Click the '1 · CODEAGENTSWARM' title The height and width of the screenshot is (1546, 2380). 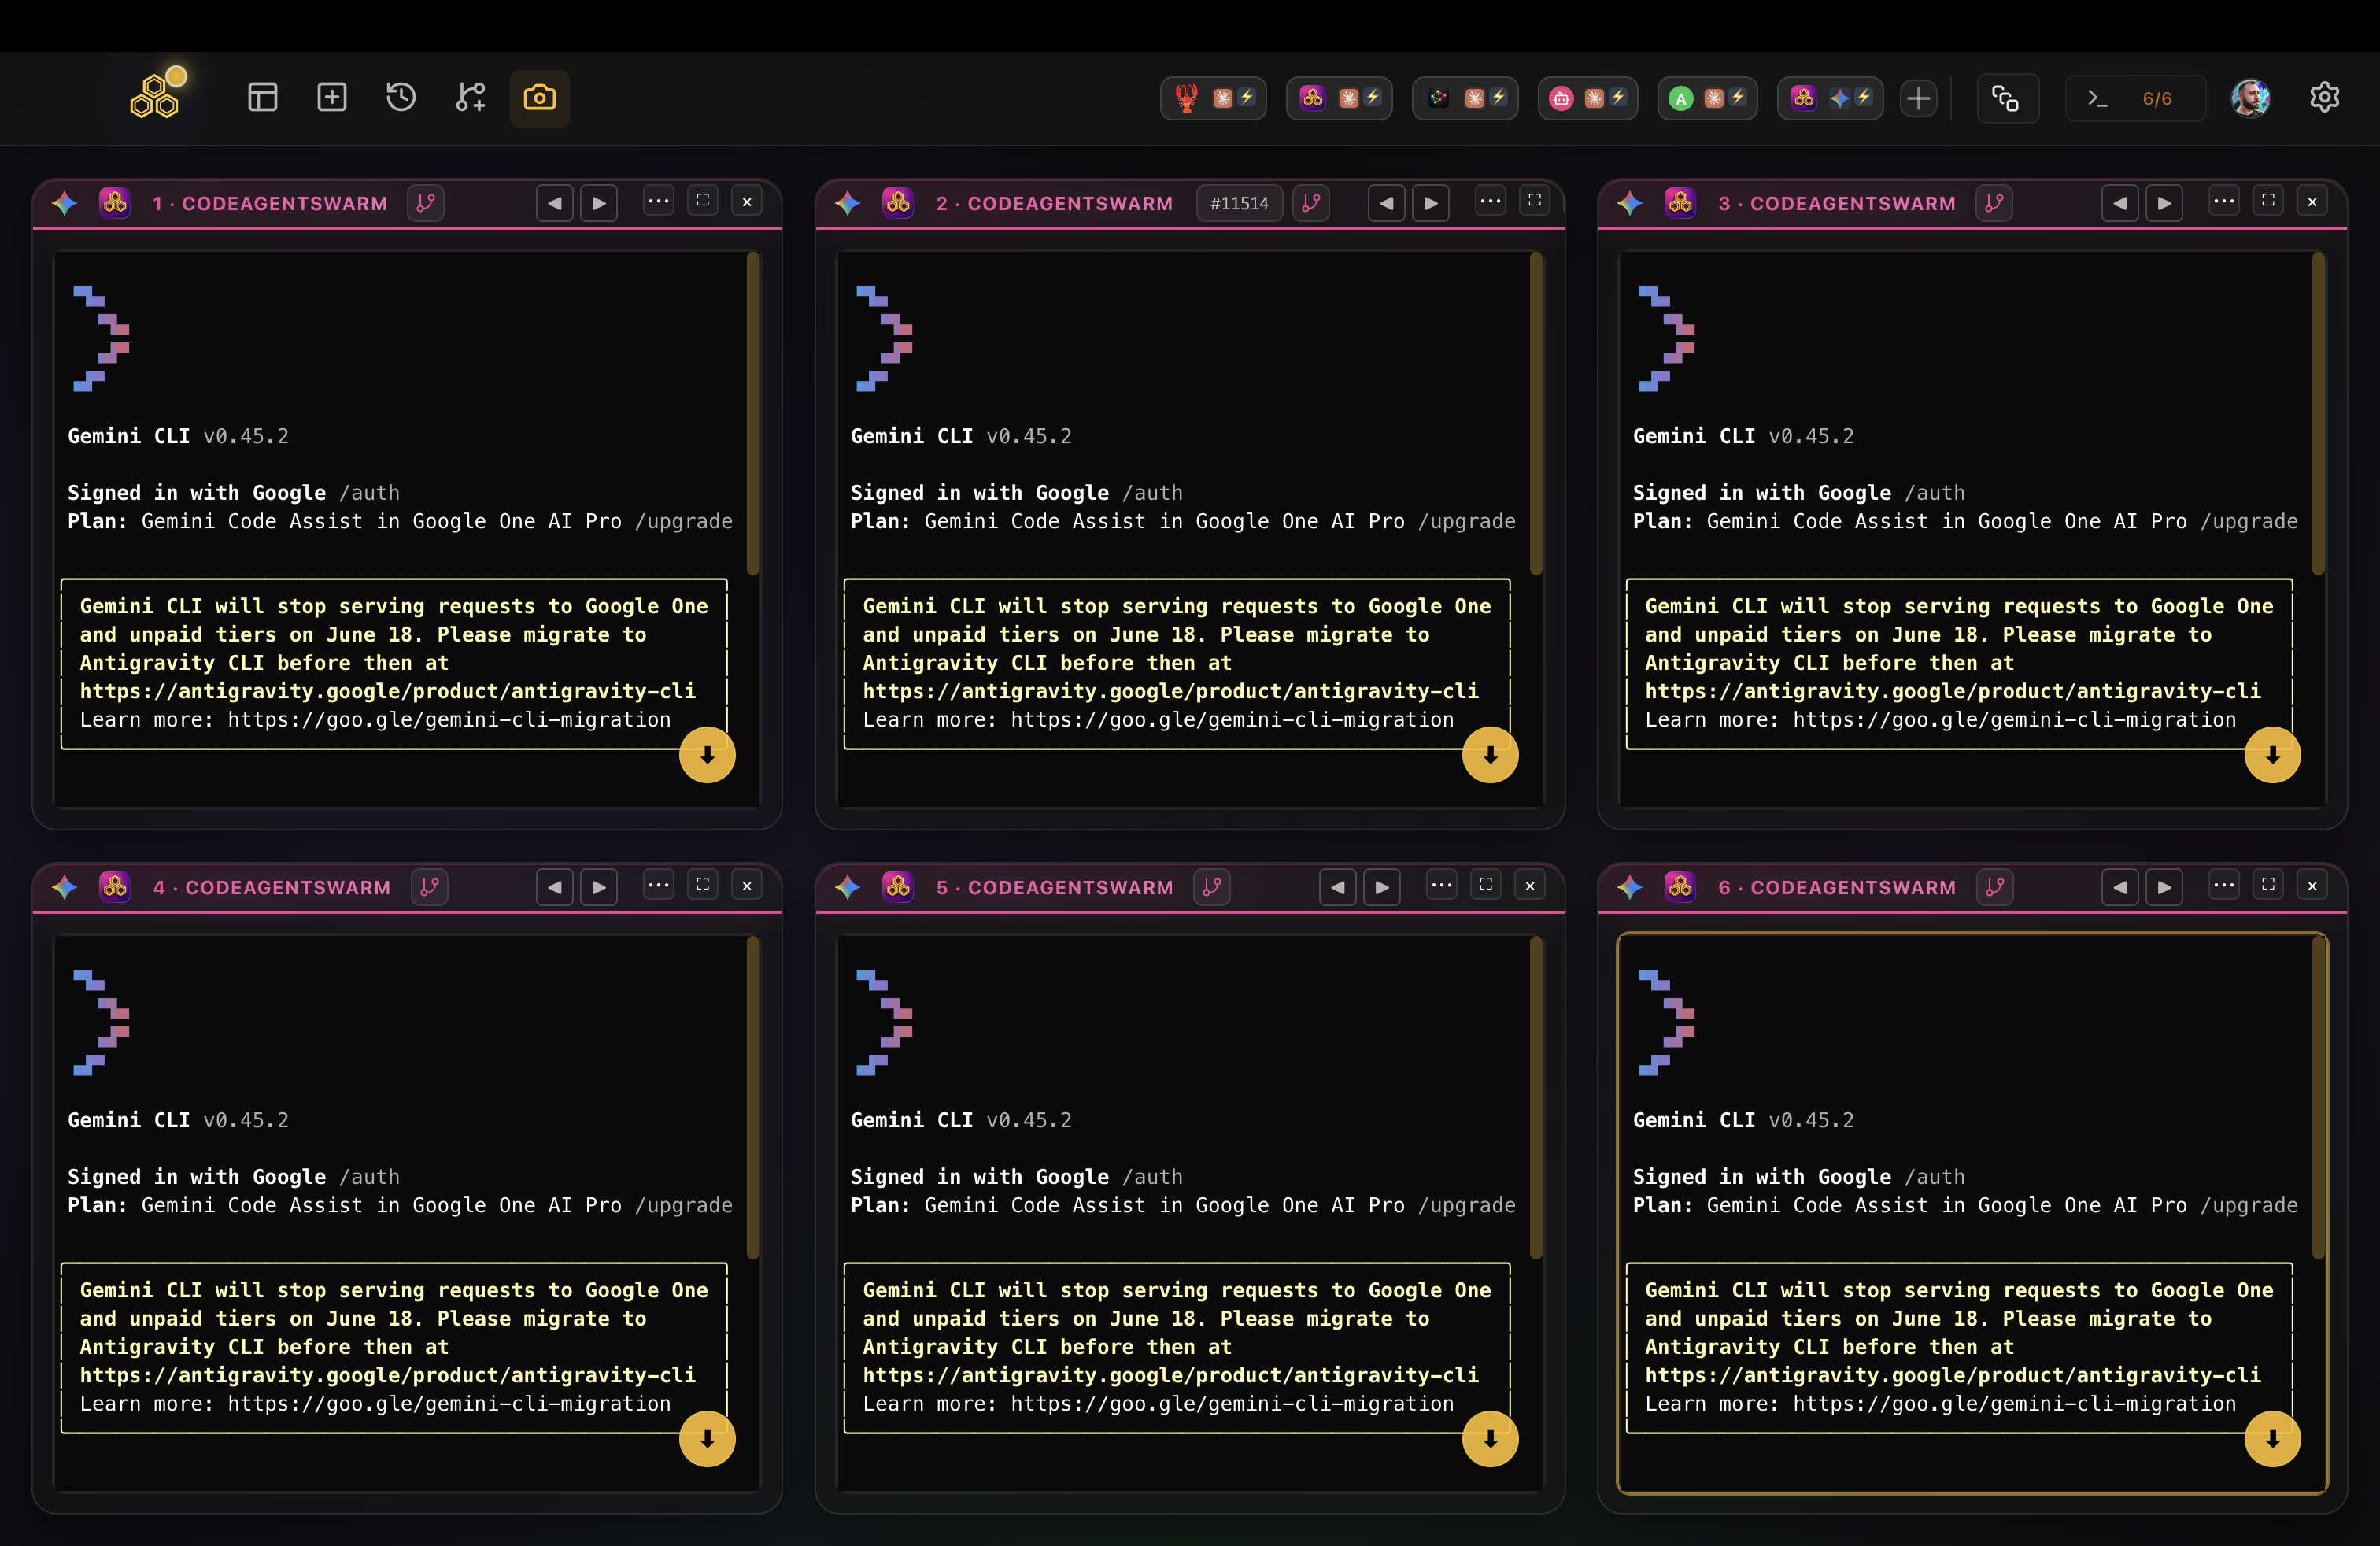[270, 203]
